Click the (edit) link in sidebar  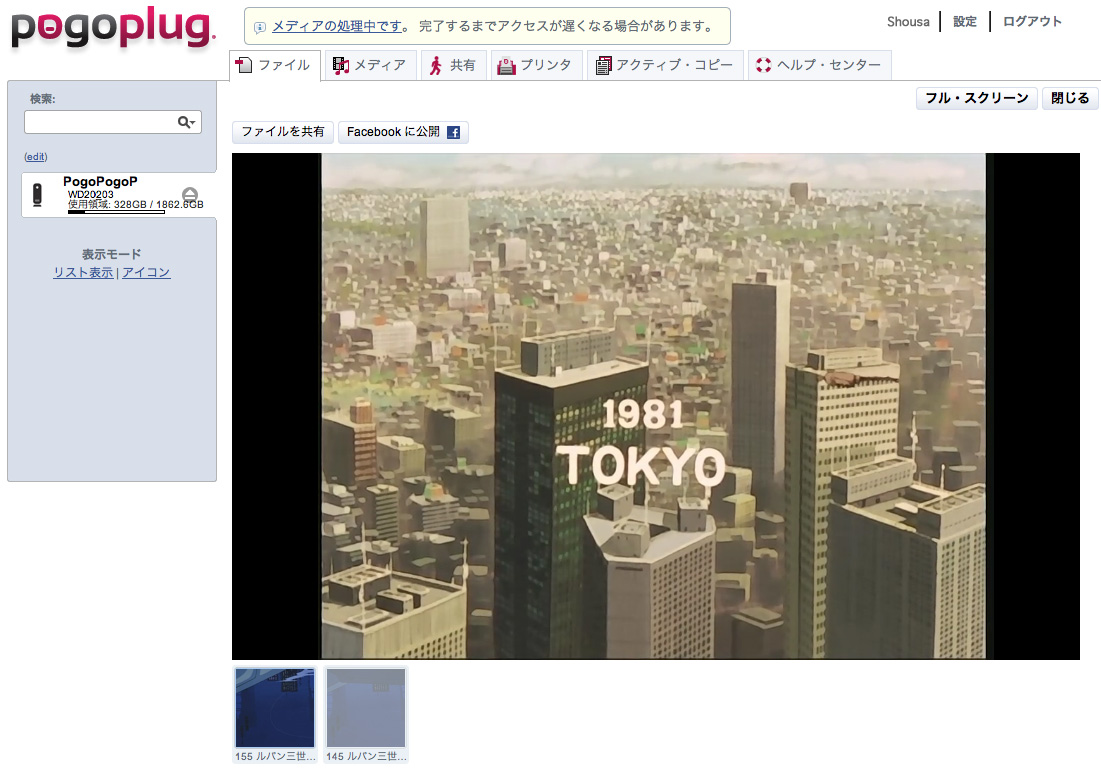36,157
